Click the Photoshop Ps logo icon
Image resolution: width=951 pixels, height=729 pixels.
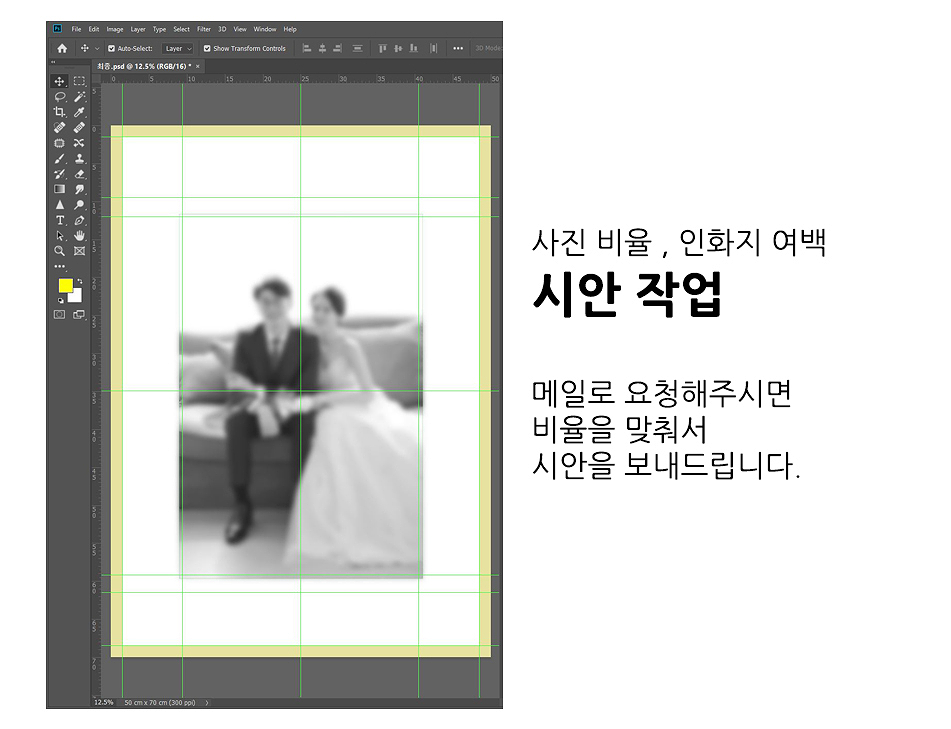click(57, 29)
